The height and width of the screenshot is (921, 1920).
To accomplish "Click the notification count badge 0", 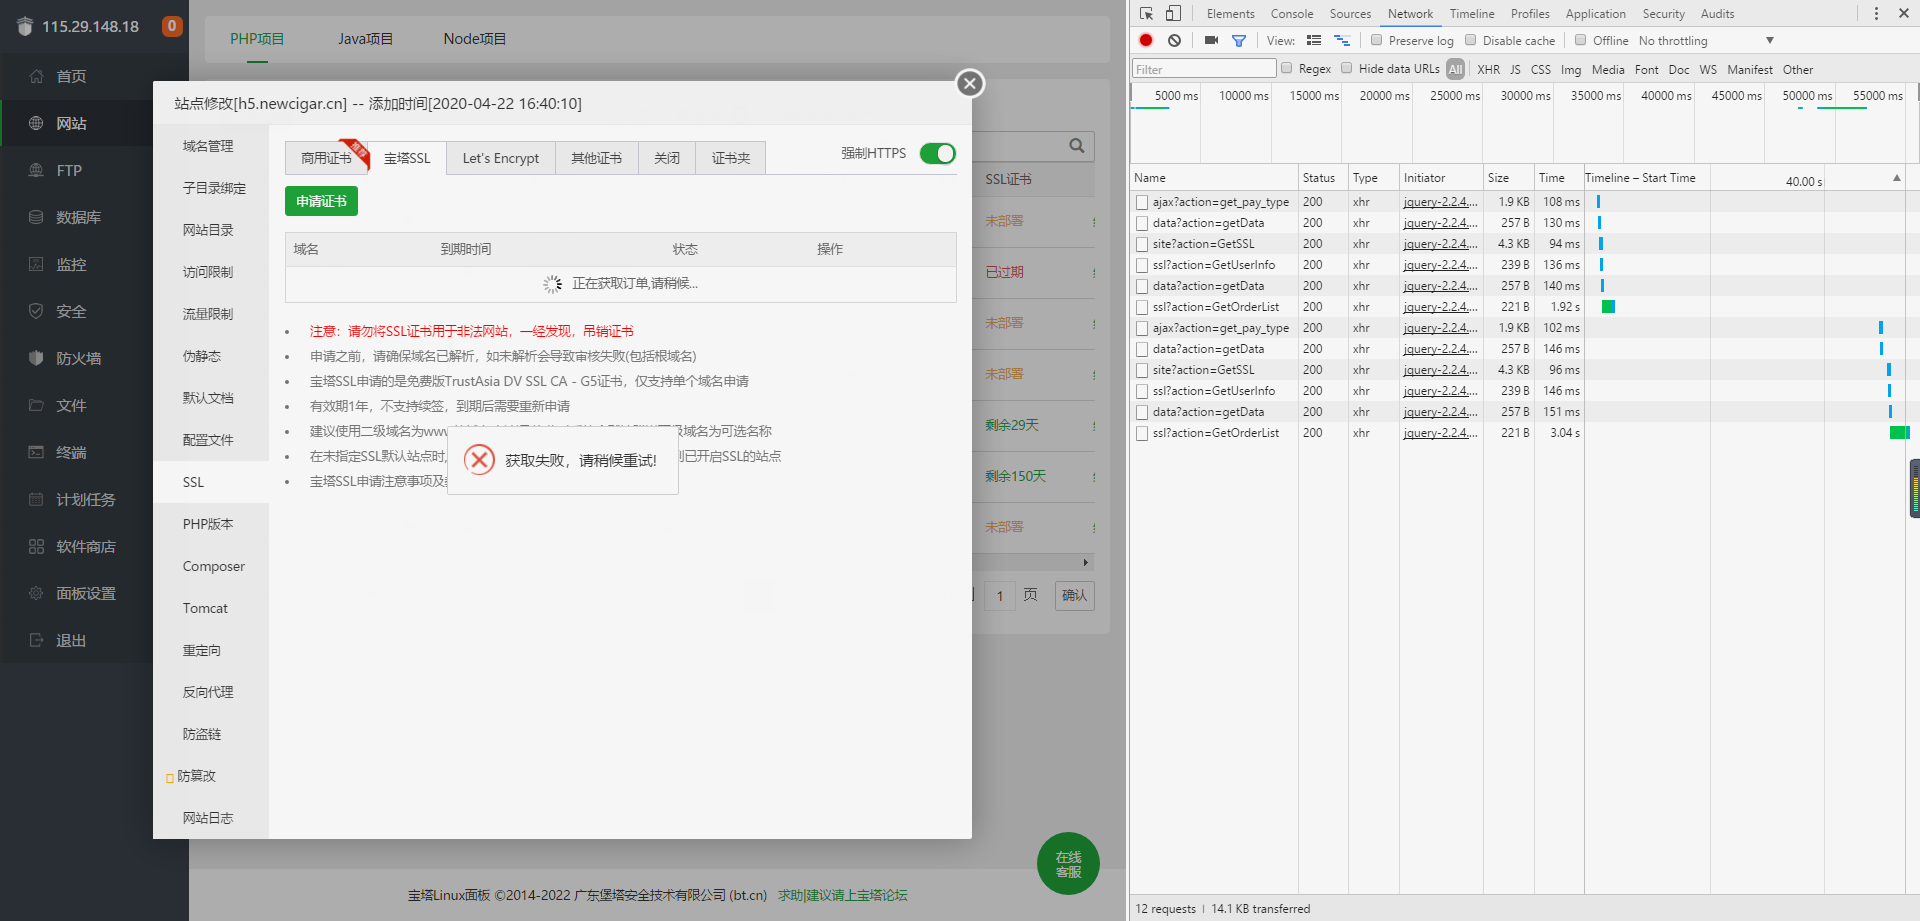I will 172,26.
